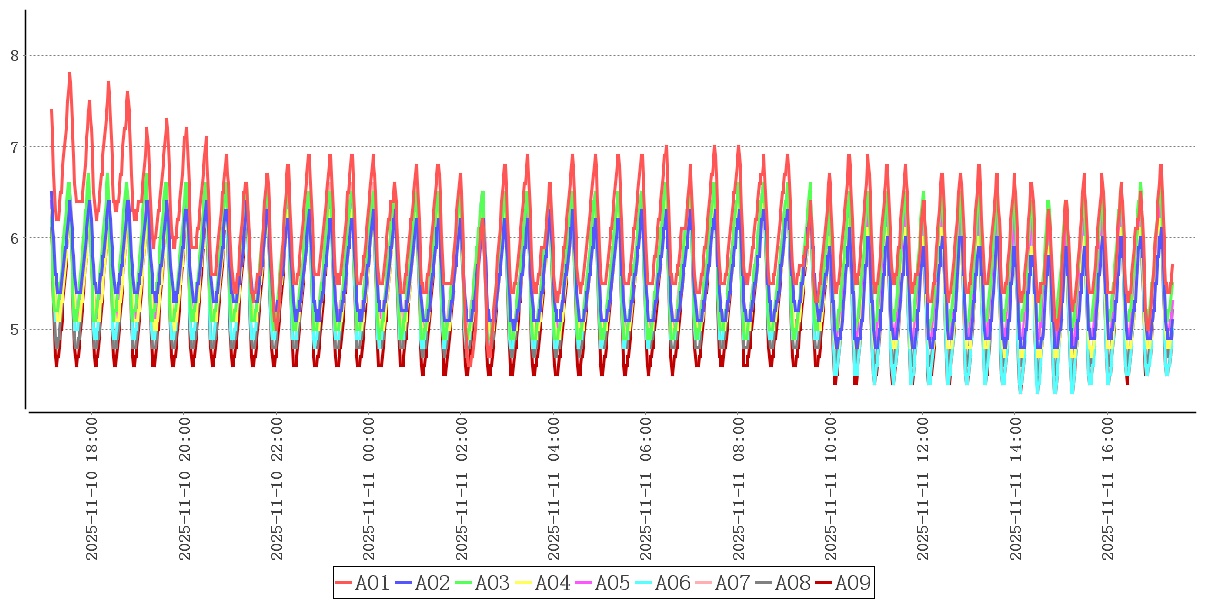Select the 2025-11-11 04:00 time label
The height and width of the screenshot is (600, 1207).
[x=554, y=489]
